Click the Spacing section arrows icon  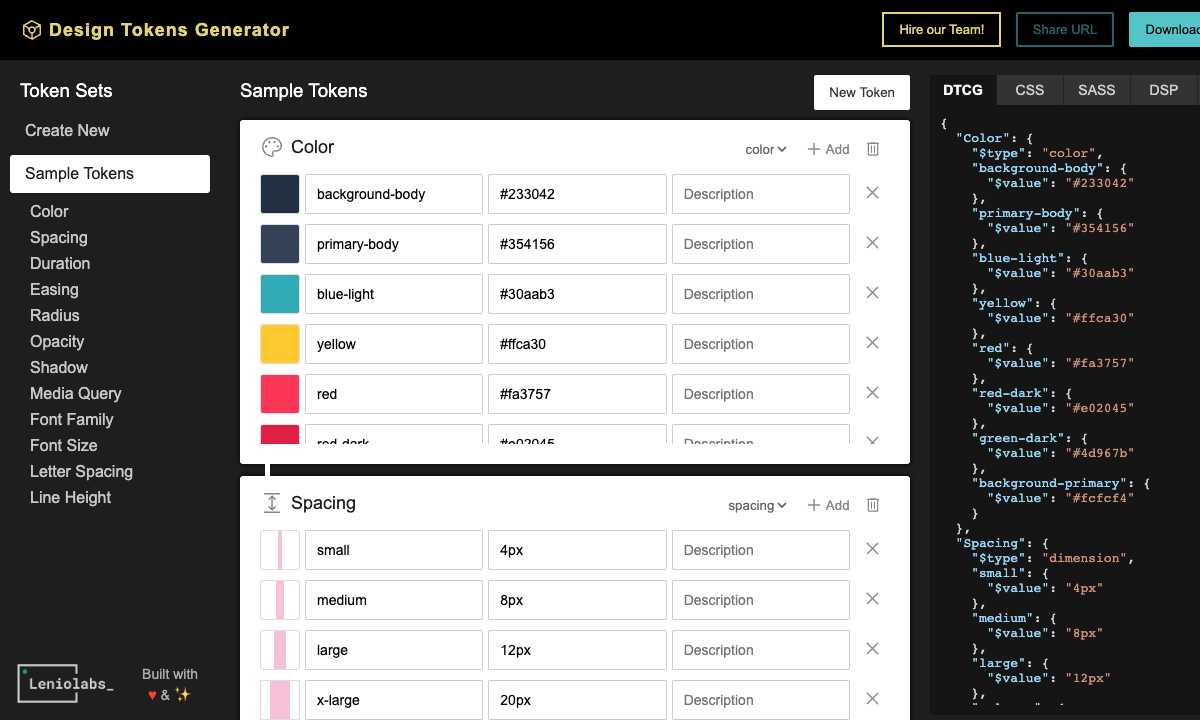[271, 502]
